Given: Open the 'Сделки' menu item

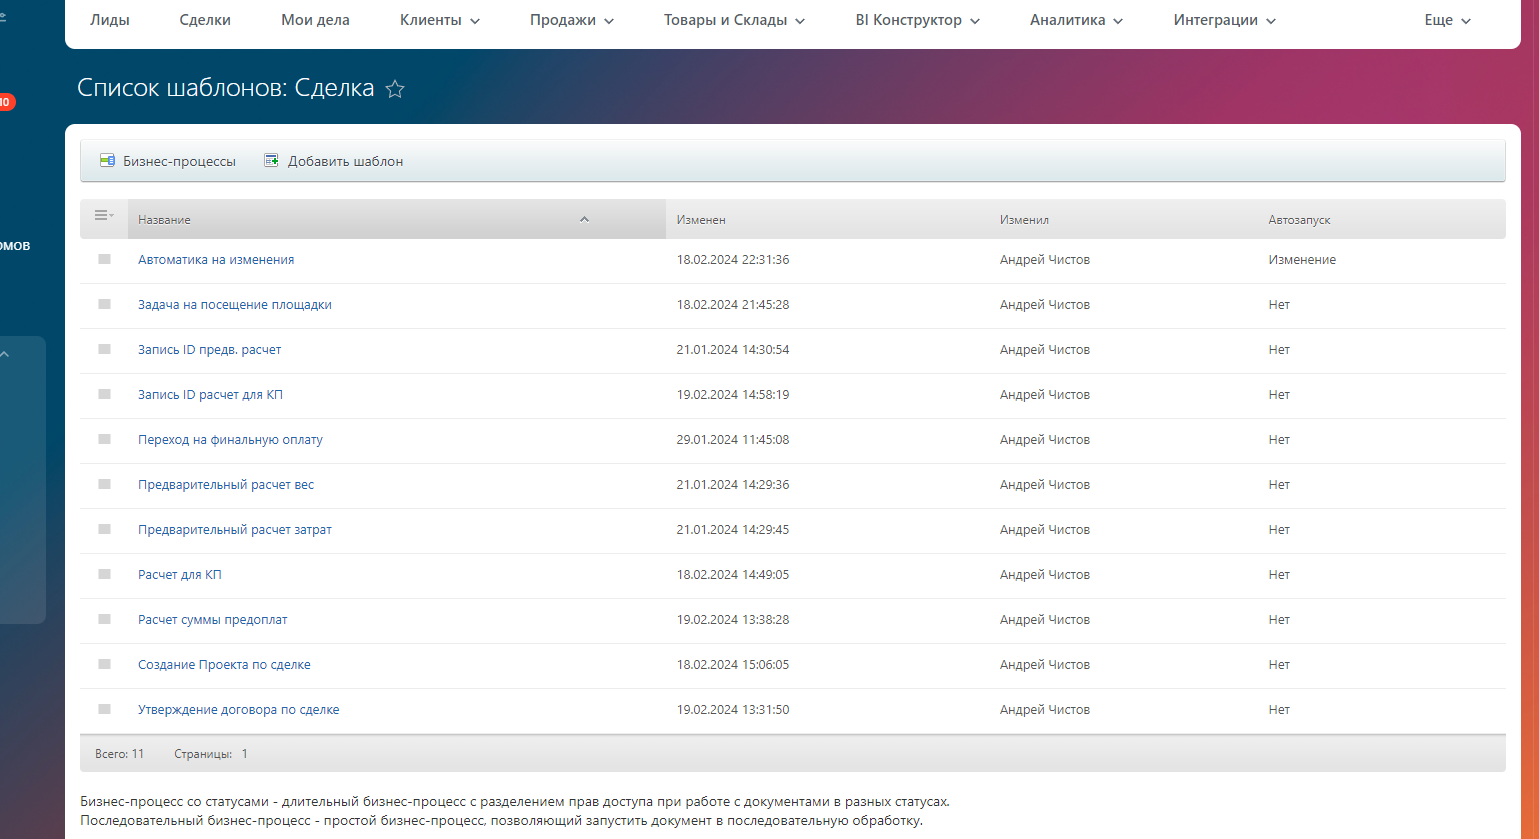Looking at the screenshot, I should tap(205, 20).
